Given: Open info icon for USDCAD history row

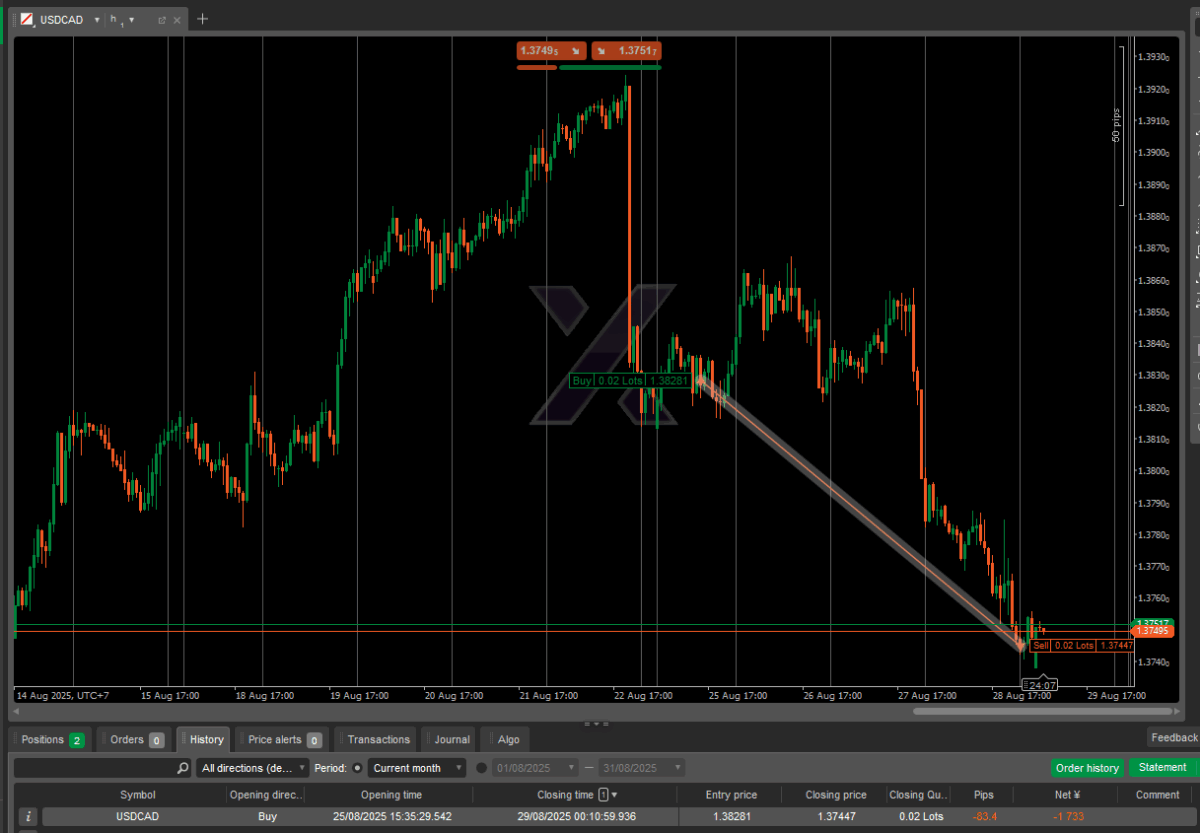Looking at the screenshot, I should pos(28,817).
